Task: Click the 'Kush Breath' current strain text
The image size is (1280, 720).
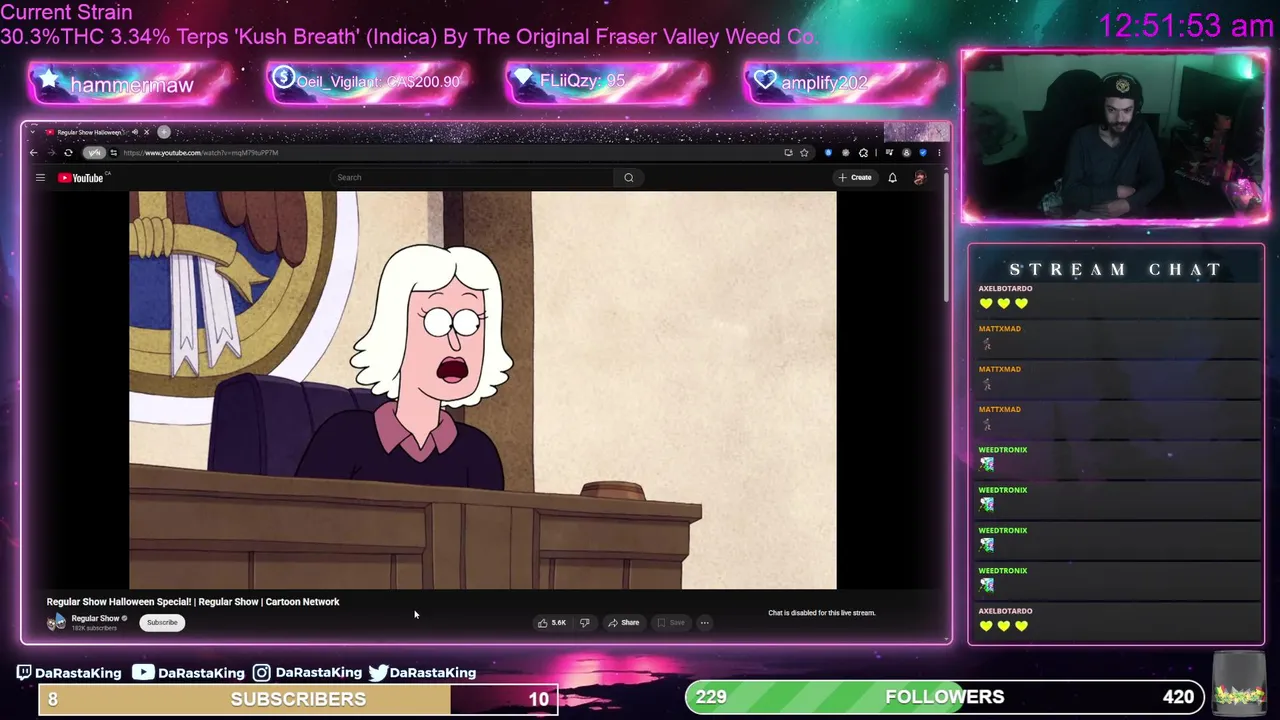Action: pyautogui.click(x=297, y=37)
